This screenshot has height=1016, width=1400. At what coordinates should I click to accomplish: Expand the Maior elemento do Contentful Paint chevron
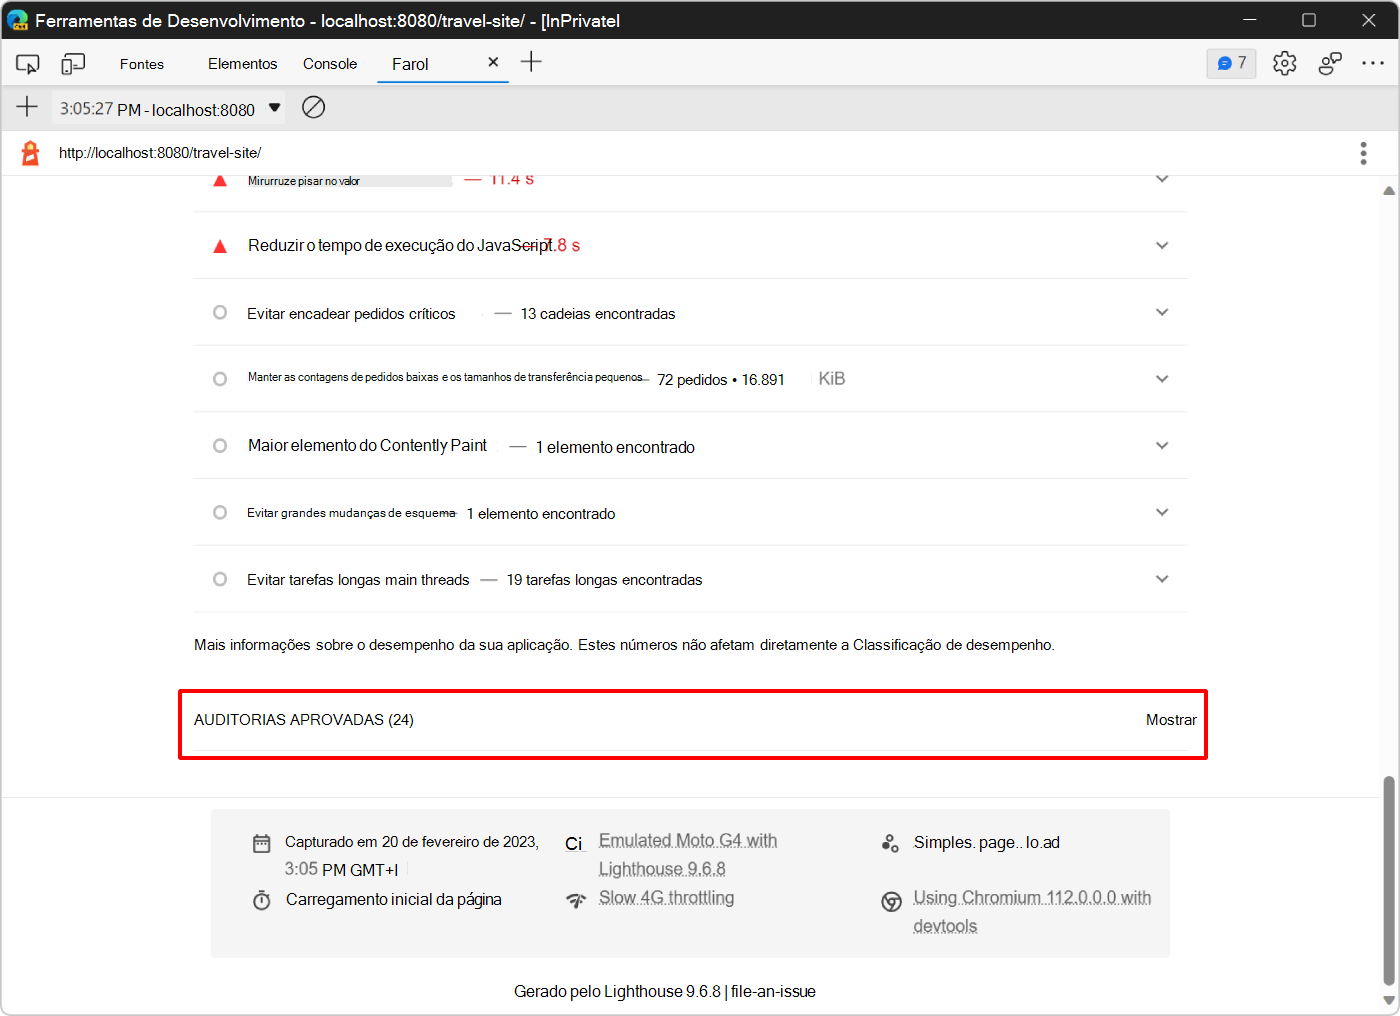click(x=1162, y=446)
